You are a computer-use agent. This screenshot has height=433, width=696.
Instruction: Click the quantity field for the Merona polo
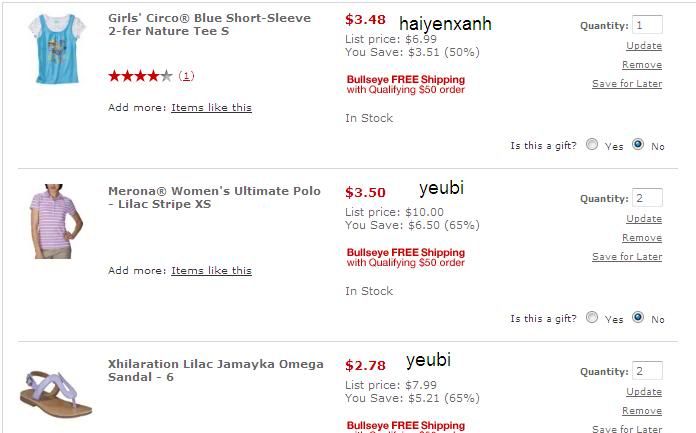[x=646, y=198]
